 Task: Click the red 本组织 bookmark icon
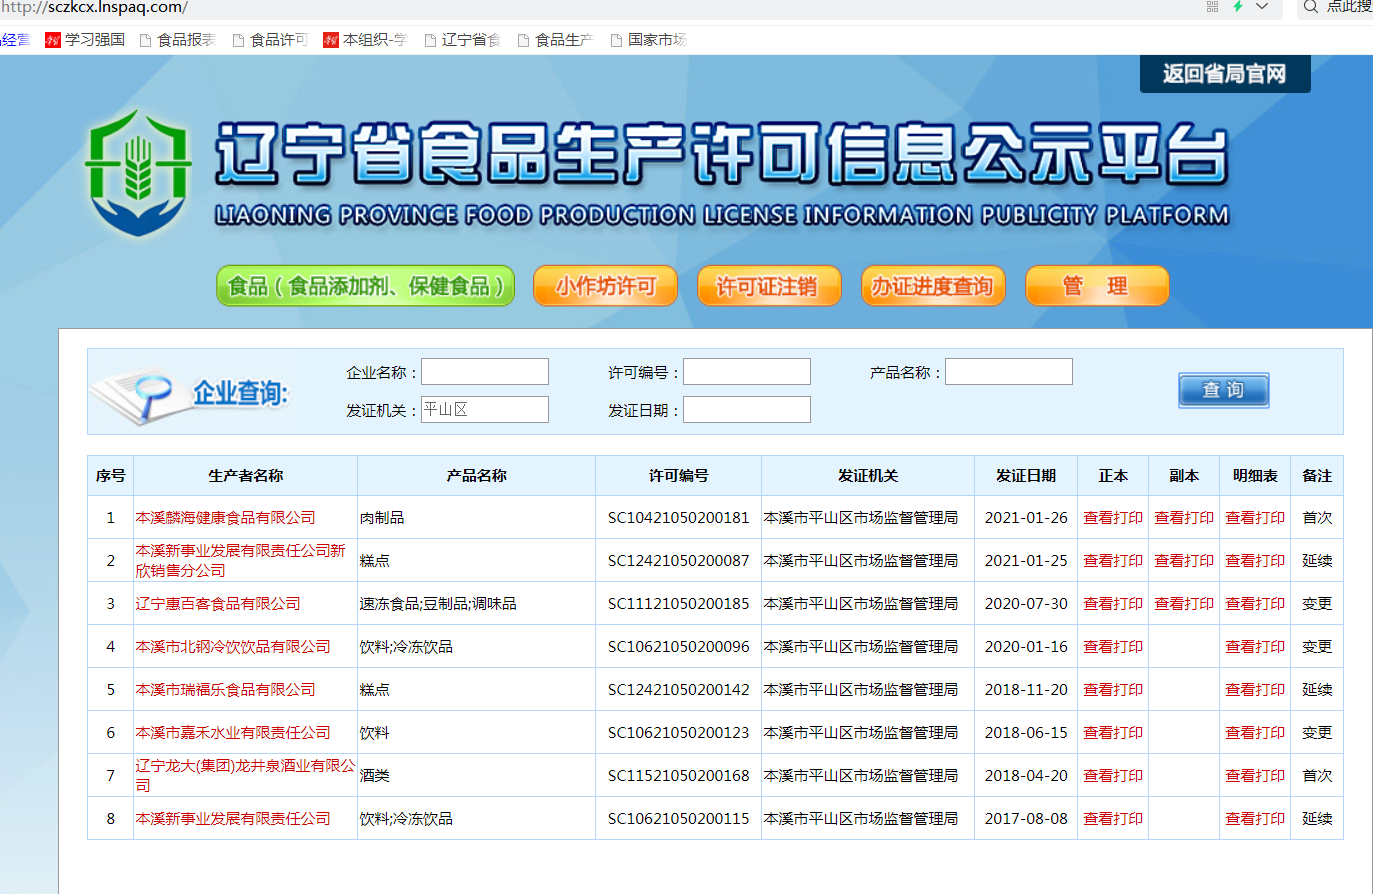coord(331,40)
